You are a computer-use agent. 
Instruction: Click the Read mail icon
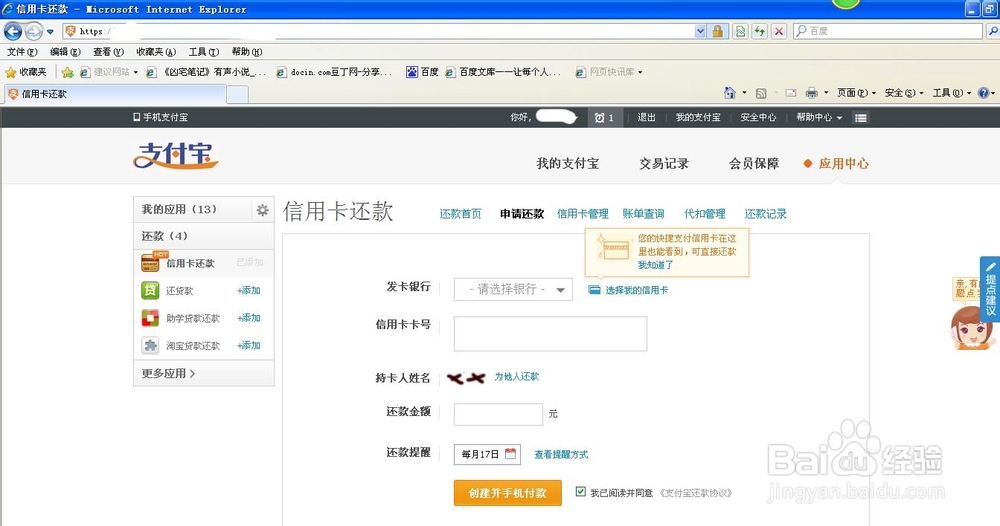coord(791,93)
